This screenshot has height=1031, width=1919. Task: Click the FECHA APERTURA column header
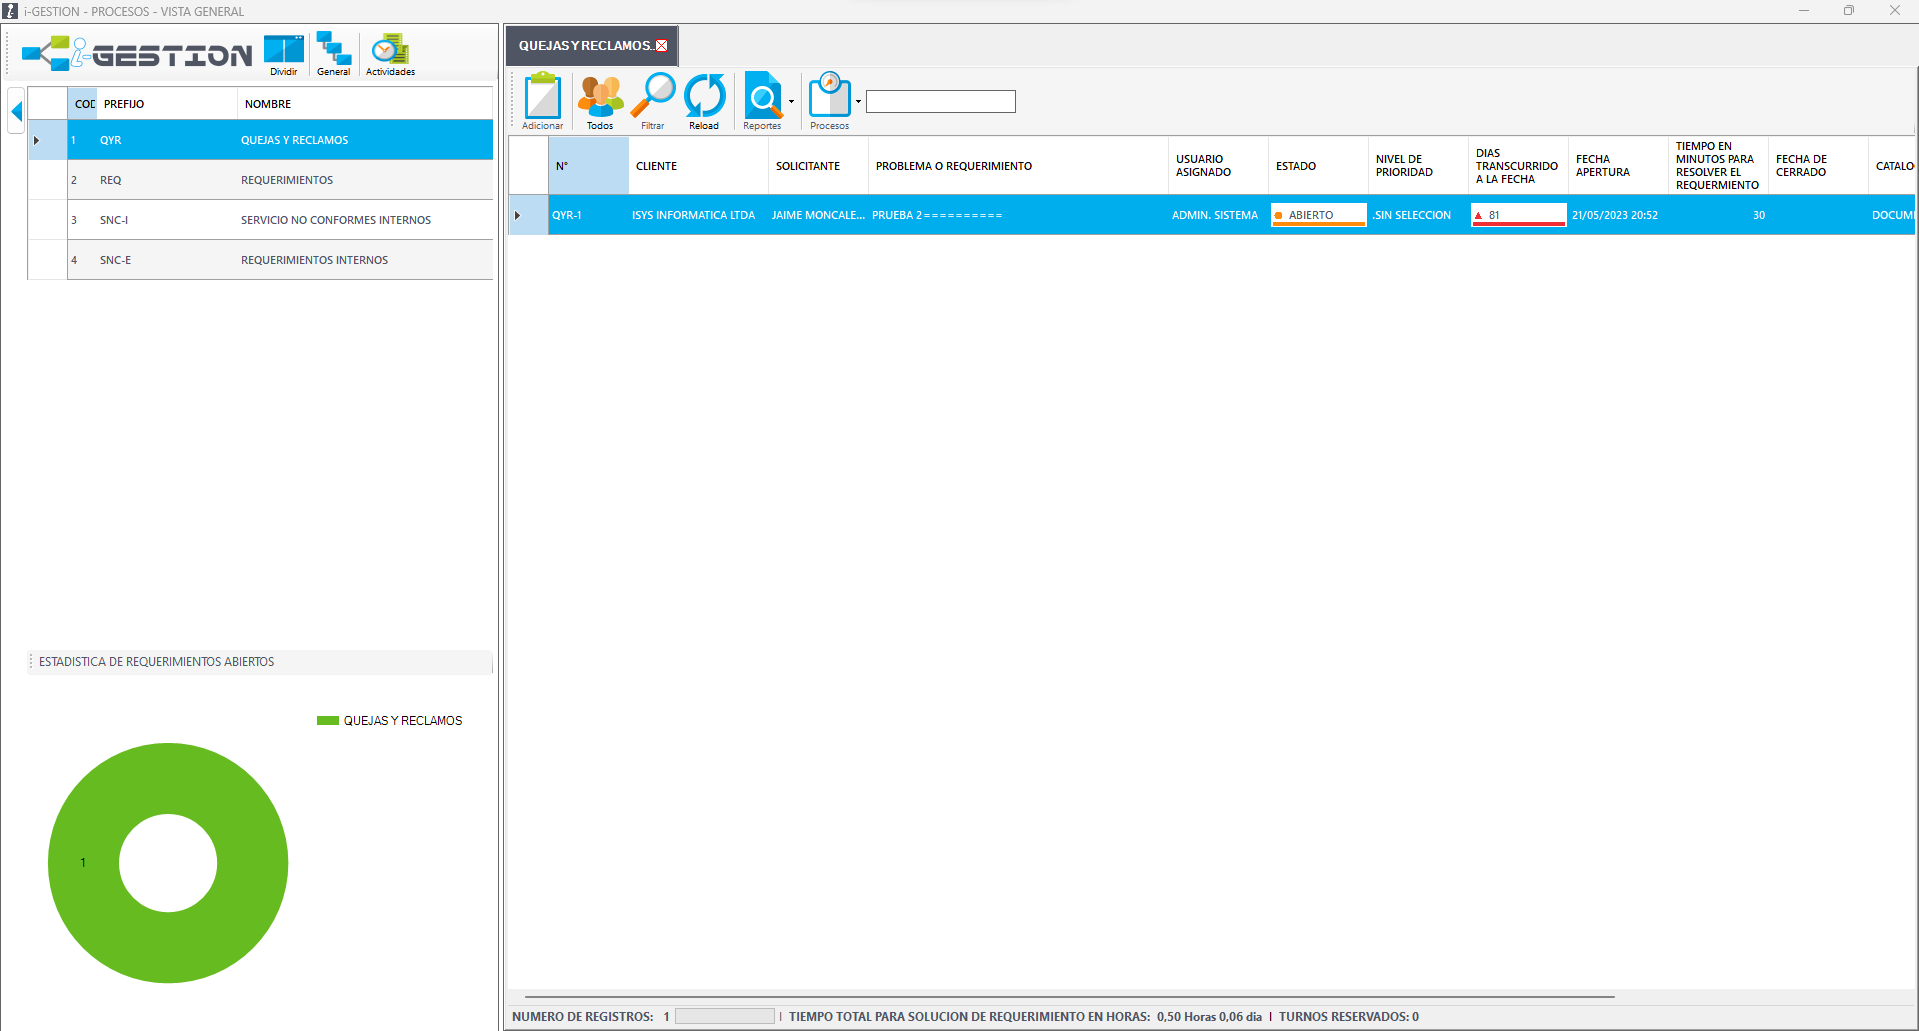pyautogui.click(x=1602, y=166)
